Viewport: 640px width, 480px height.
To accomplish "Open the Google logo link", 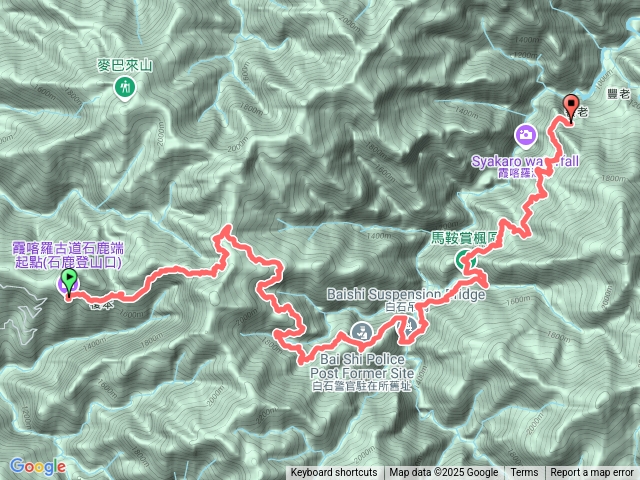I will click(x=38, y=467).
